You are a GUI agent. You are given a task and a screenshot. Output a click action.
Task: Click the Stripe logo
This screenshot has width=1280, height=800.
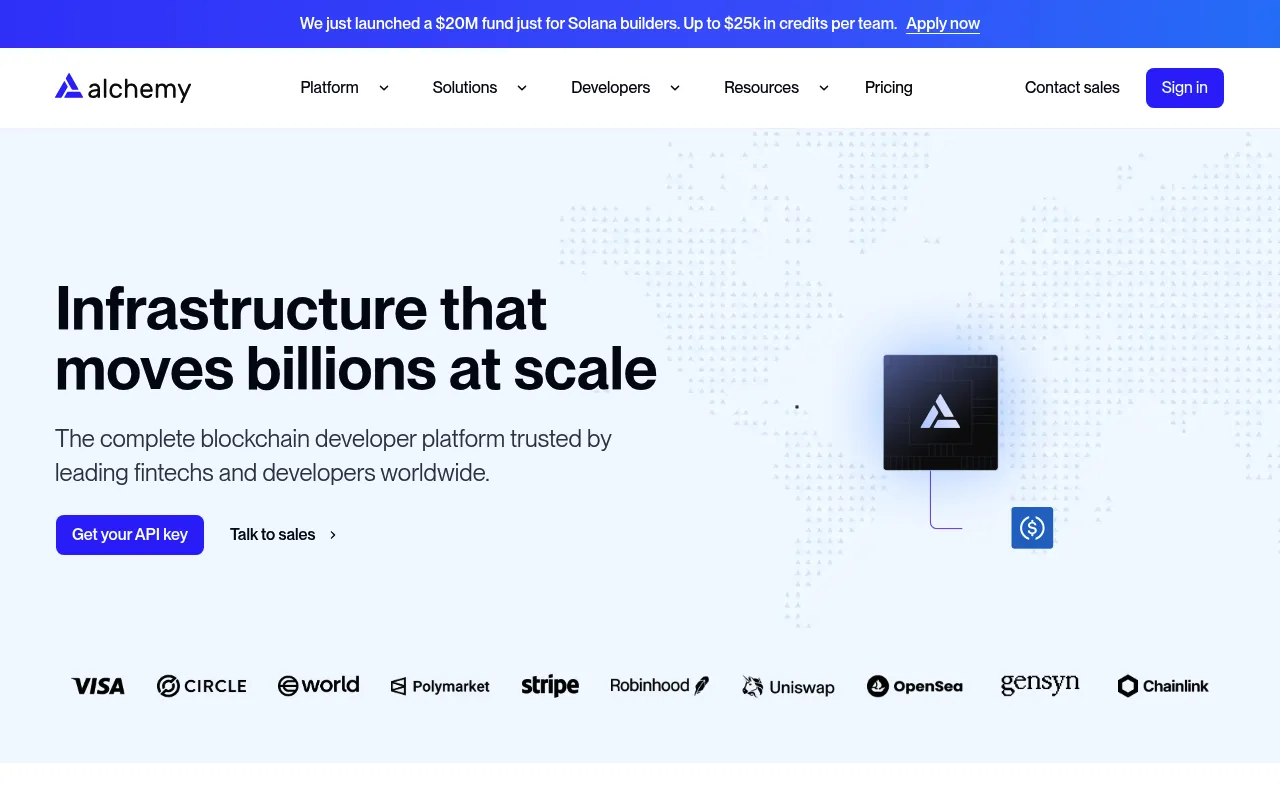pos(550,686)
